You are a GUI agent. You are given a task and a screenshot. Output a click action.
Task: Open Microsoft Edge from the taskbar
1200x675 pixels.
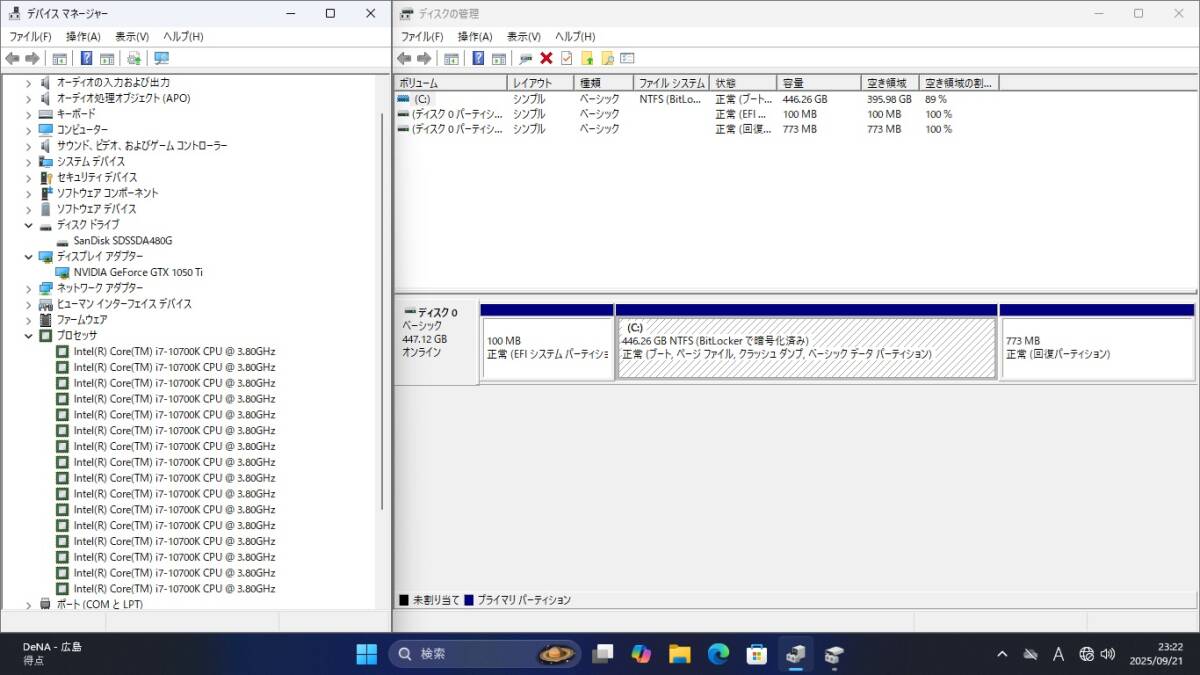pyautogui.click(x=718, y=654)
